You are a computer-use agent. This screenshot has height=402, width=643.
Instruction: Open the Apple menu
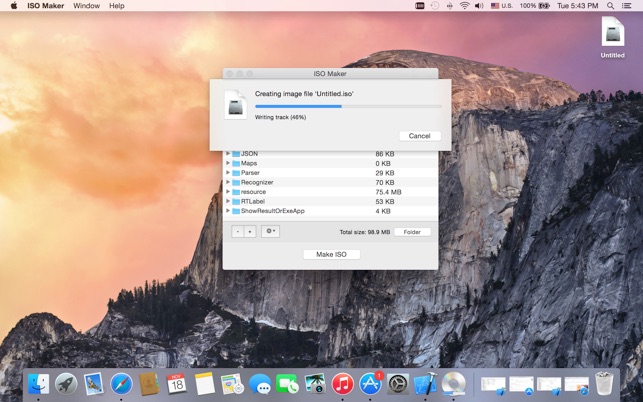coord(14,6)
